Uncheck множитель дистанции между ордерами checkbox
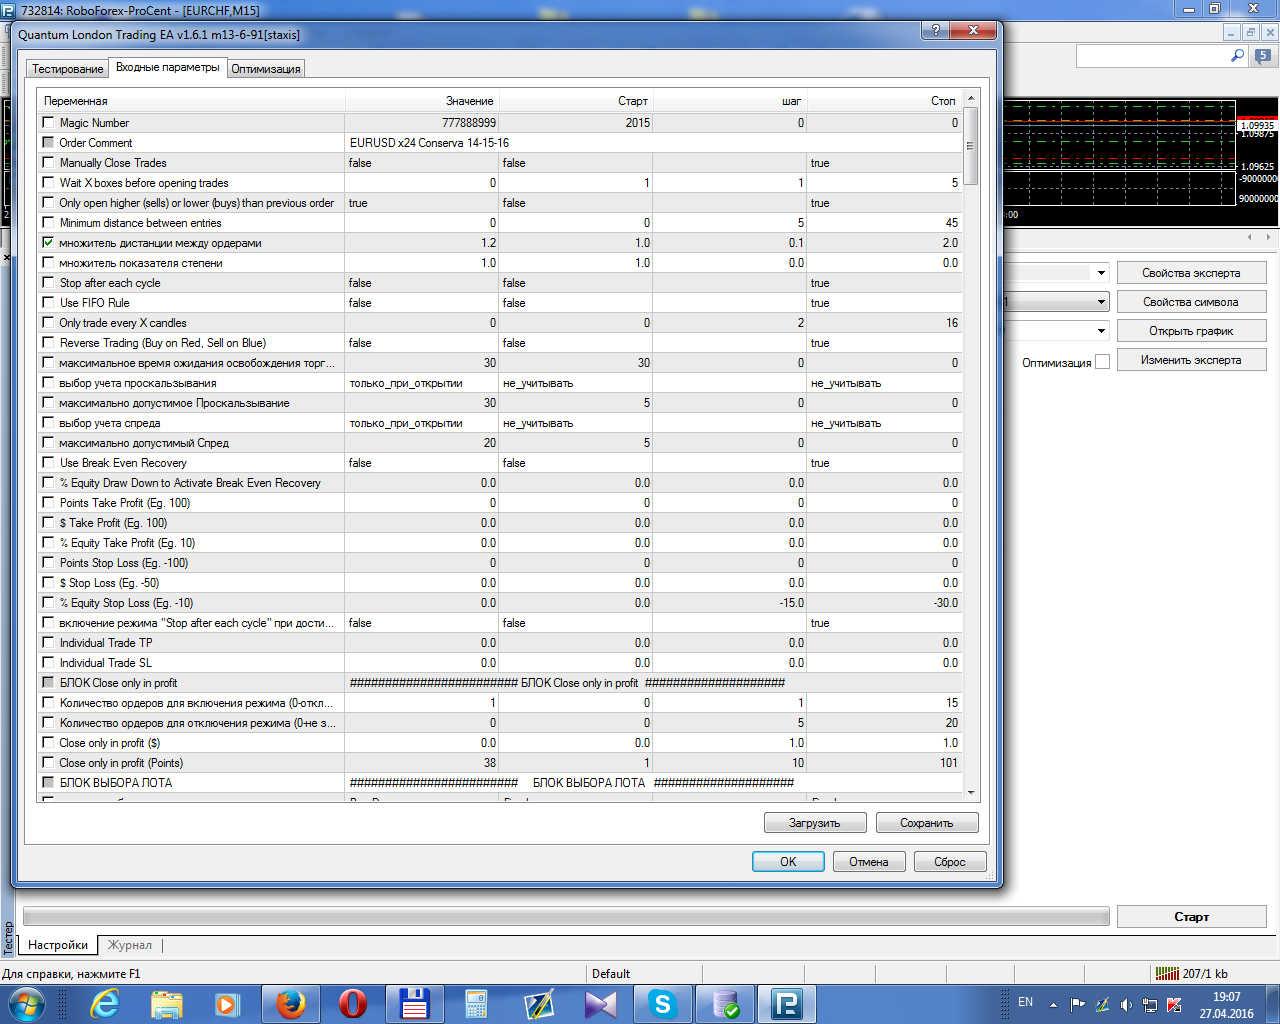Viewport: 1280px width, 1024px height. tap(48, 242)
